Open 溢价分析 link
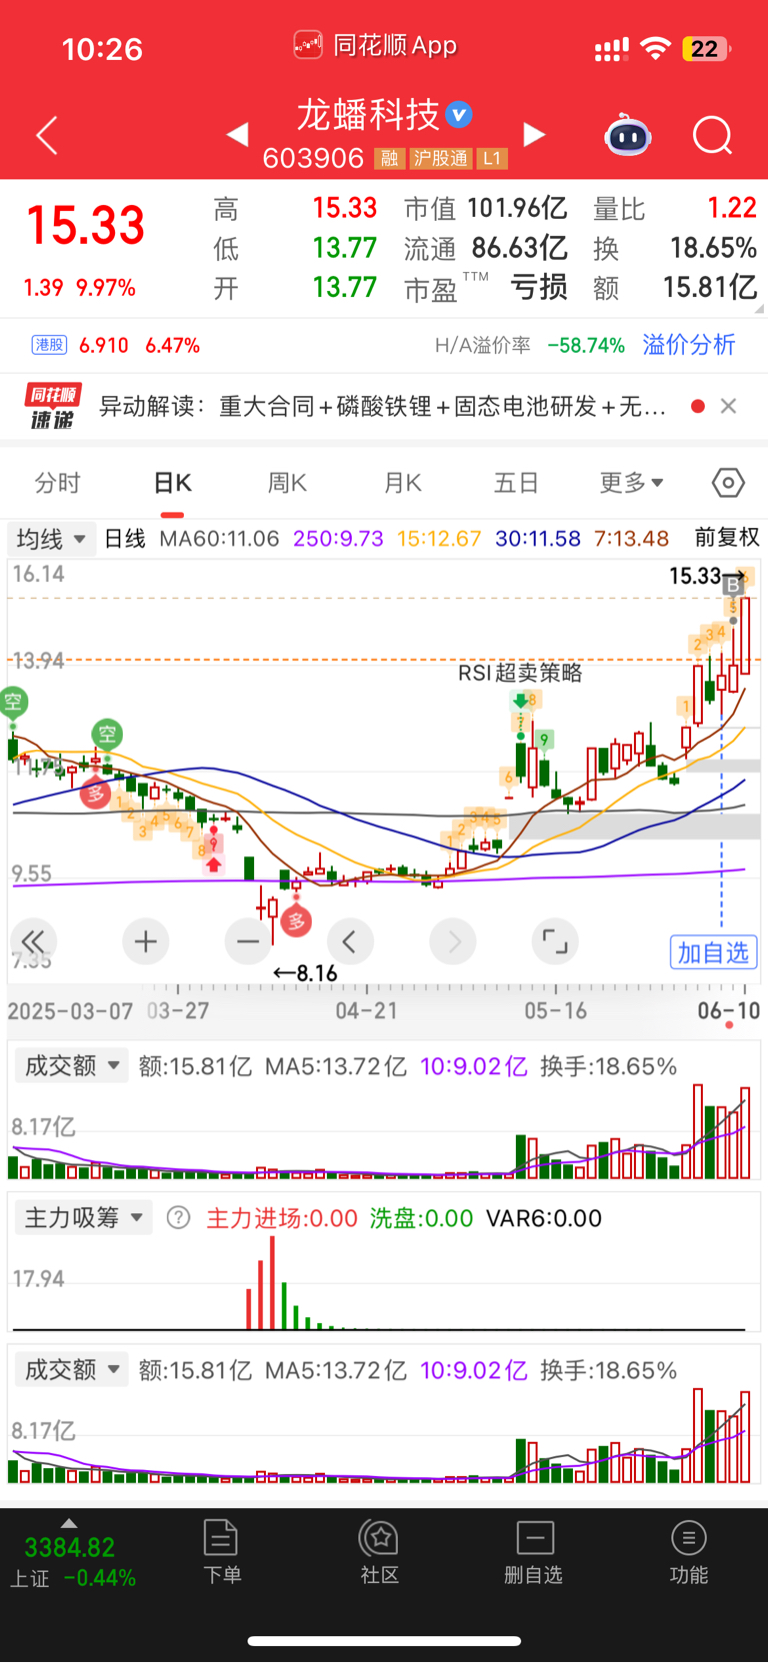768x1663 pixels. [689, 345]
